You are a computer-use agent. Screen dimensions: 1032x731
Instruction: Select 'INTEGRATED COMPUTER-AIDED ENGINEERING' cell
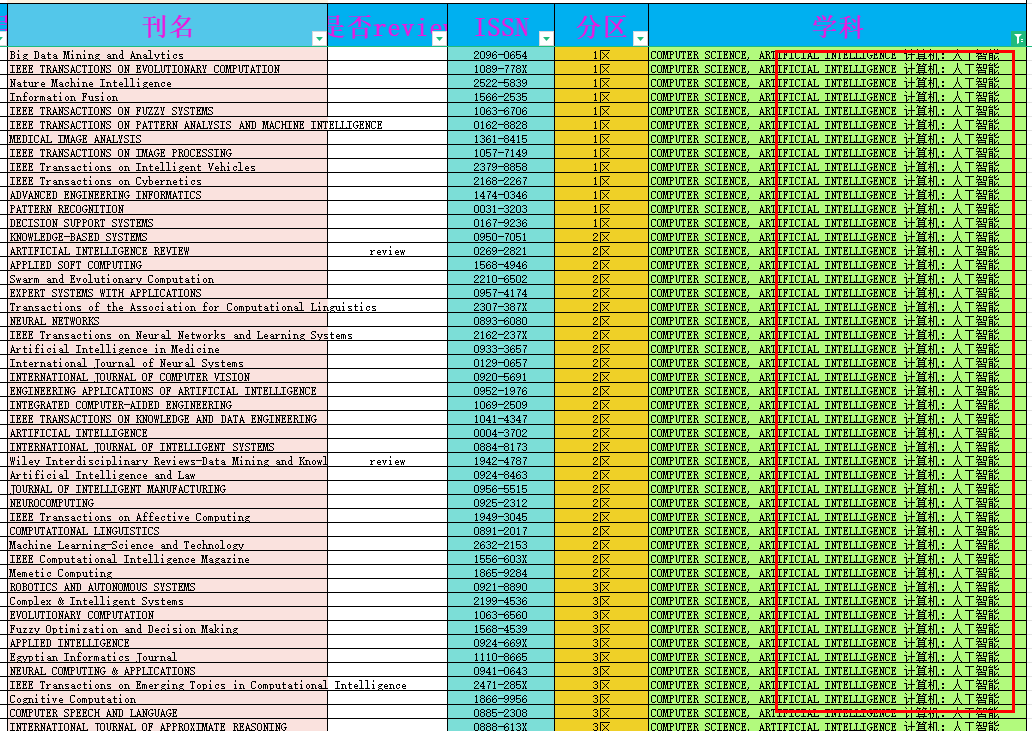[167, 405]
